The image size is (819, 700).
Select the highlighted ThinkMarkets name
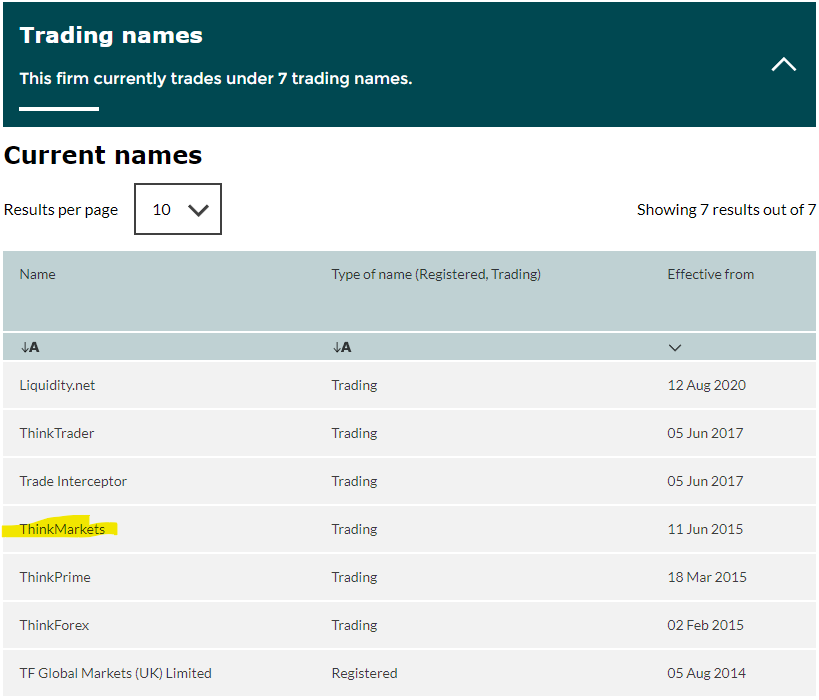62,529
